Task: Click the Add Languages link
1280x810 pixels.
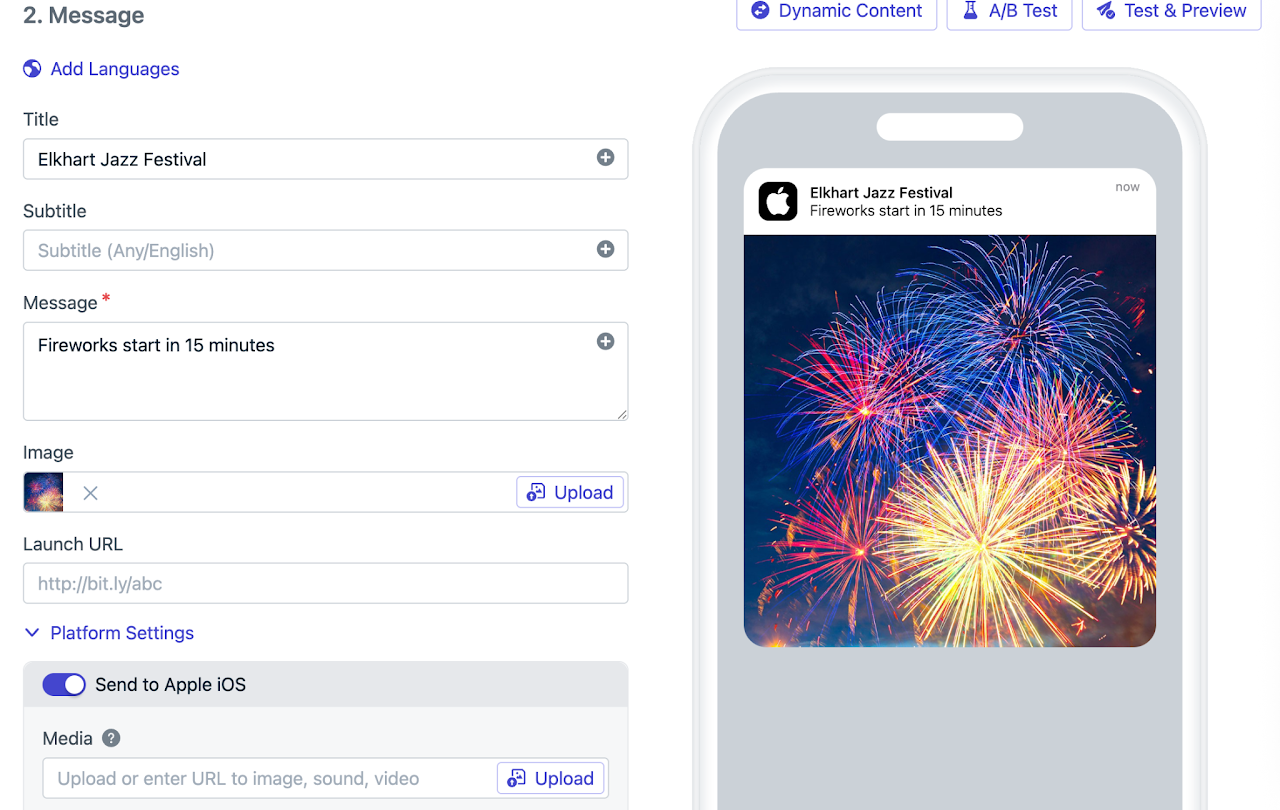Action: click(115, 69)
